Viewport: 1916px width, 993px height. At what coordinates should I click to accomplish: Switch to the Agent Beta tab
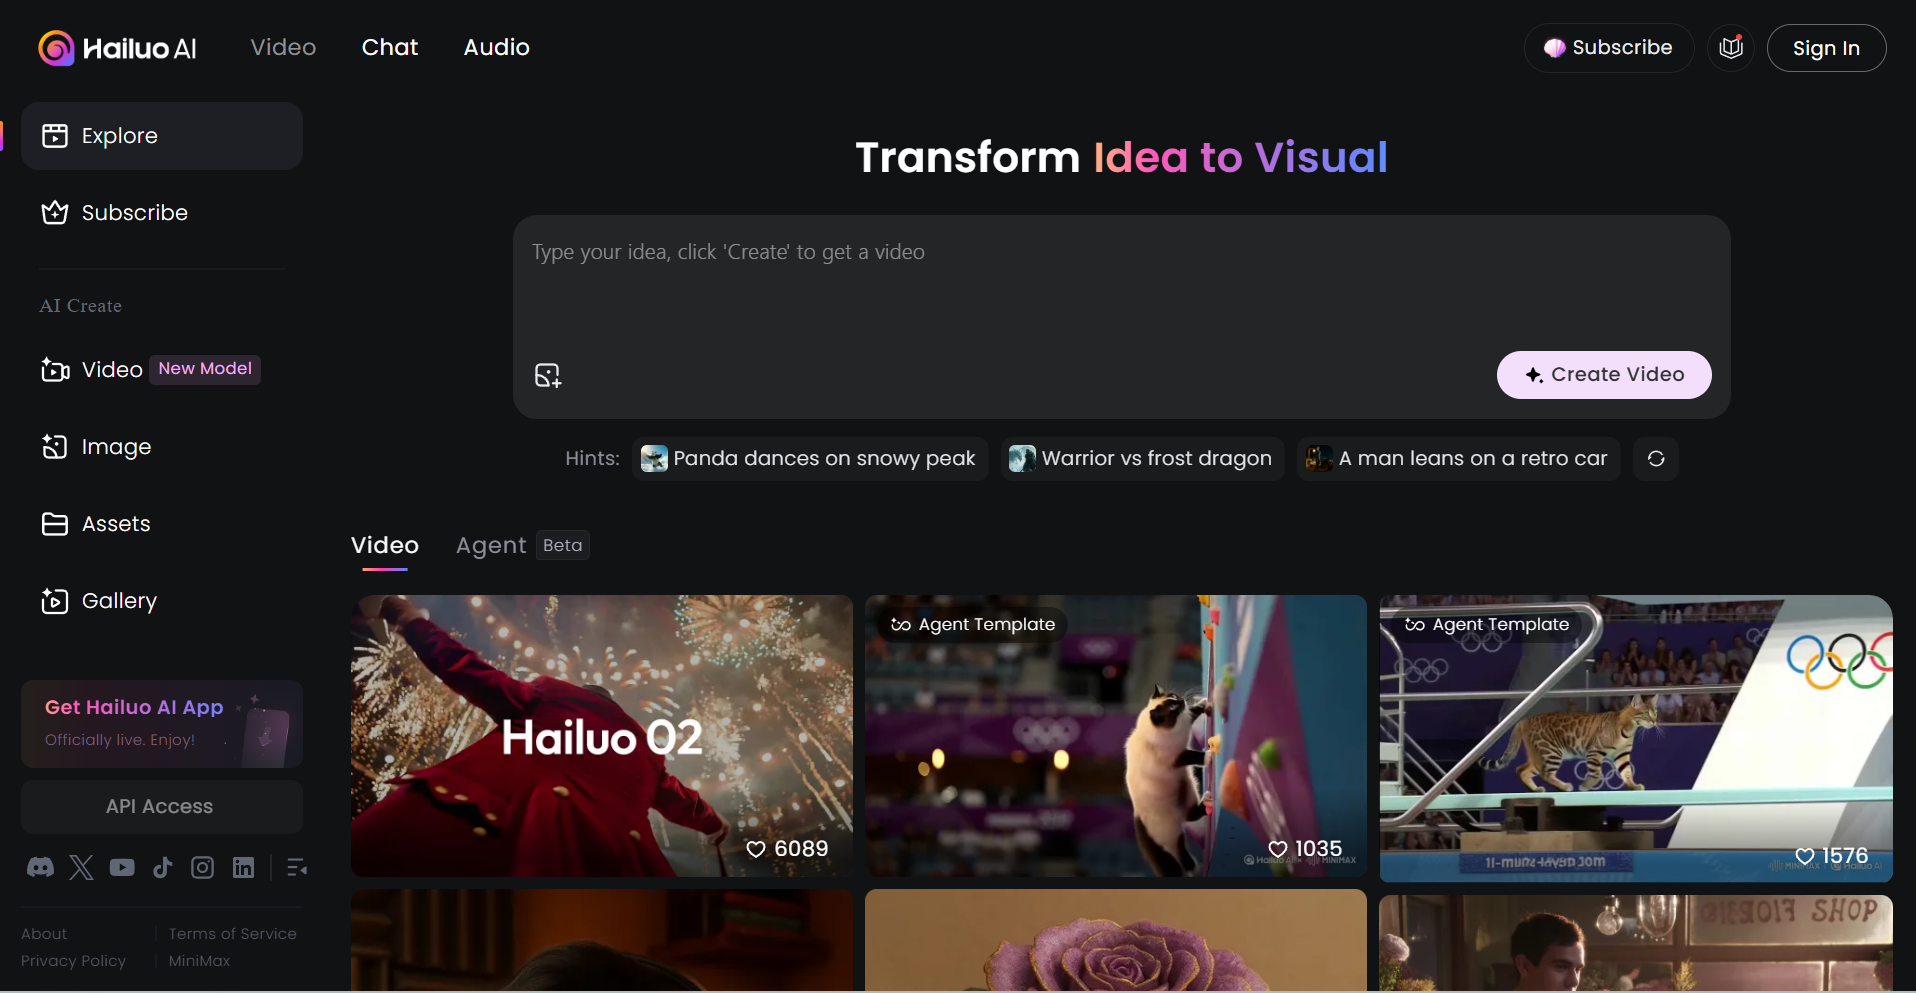(x=522, y=546)
